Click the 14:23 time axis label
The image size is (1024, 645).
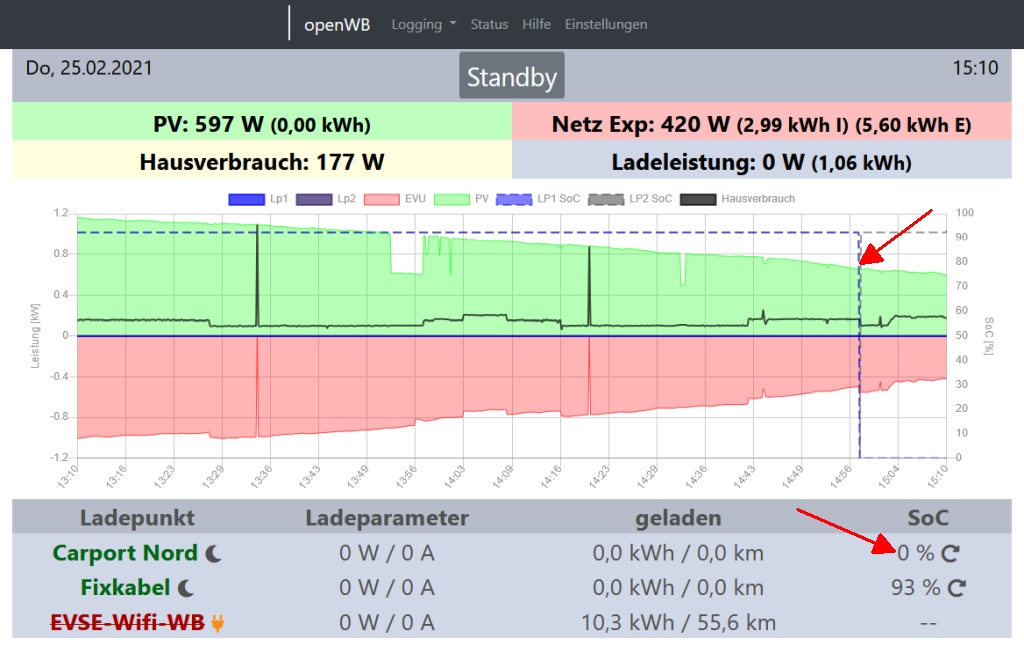tap(598, 477)
